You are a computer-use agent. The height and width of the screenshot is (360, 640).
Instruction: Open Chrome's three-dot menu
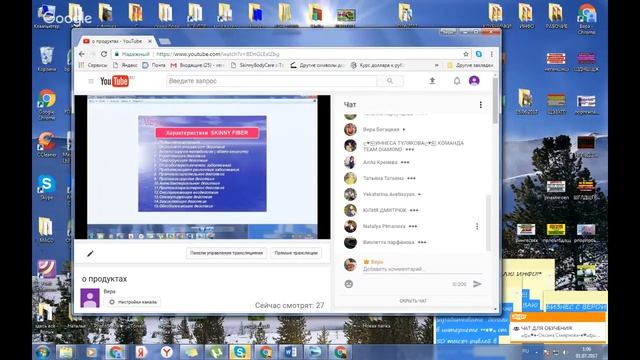click(492, 54)
